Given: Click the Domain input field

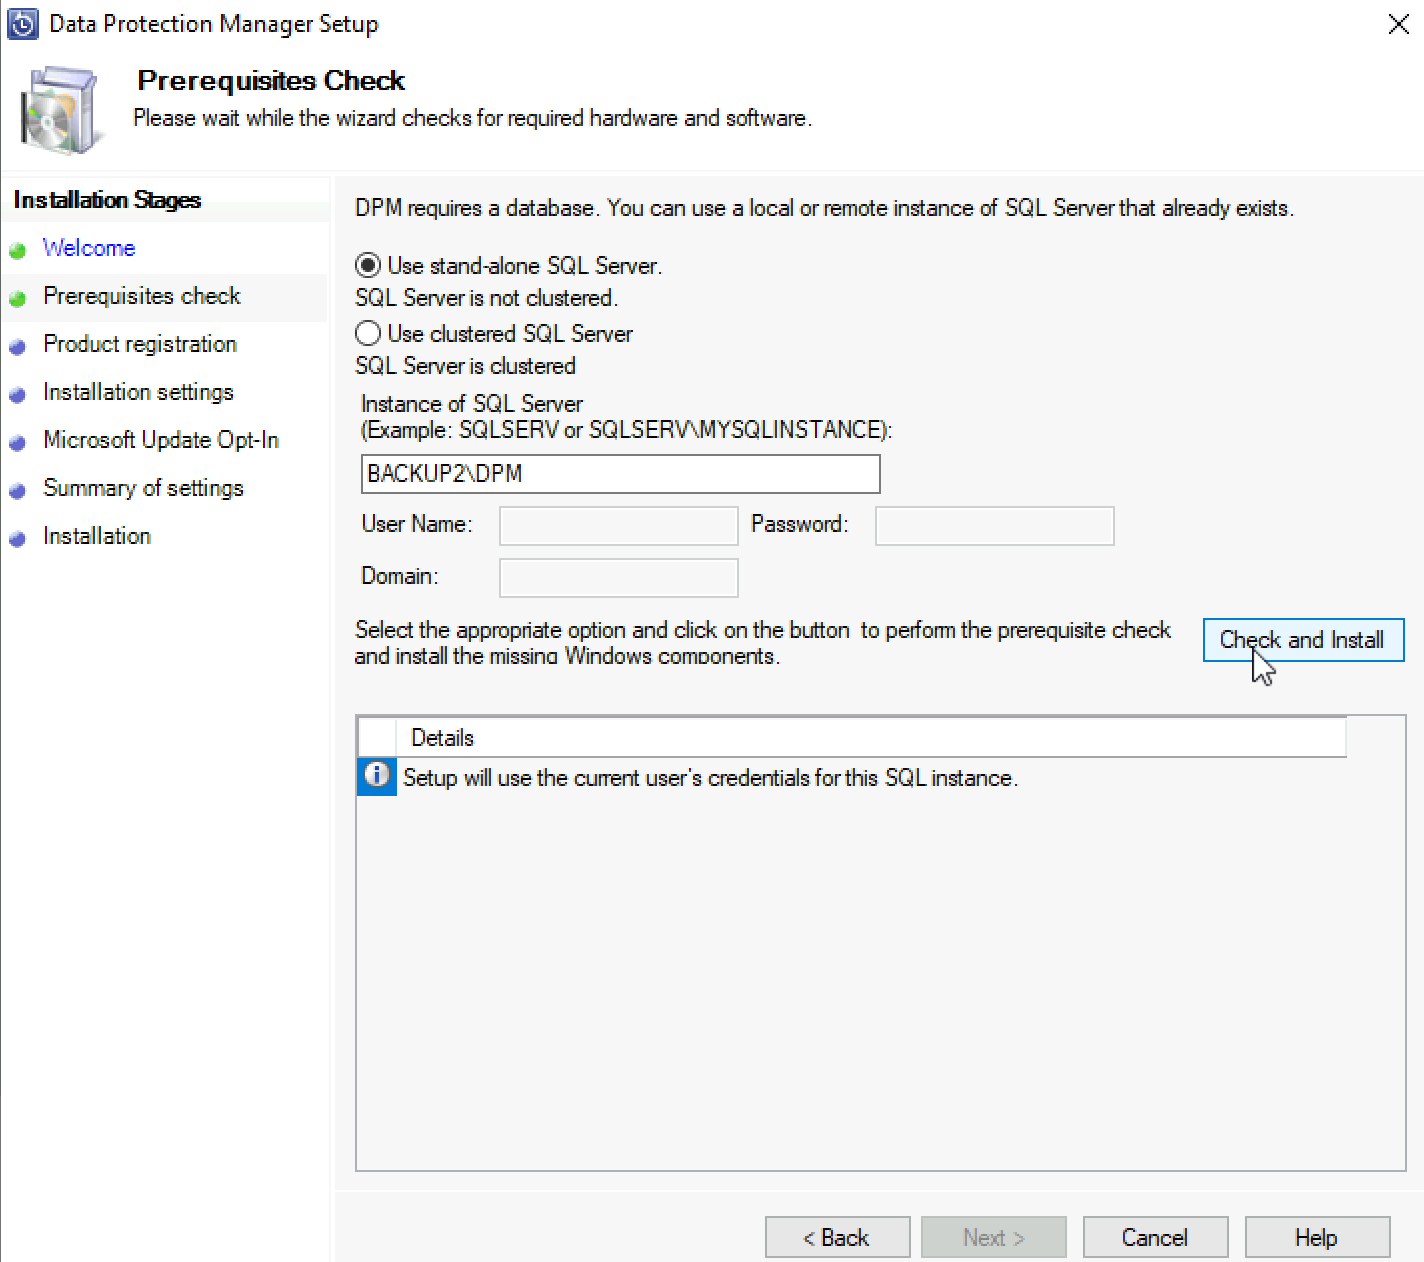Looking at the screenshot, I should [618, 578].
